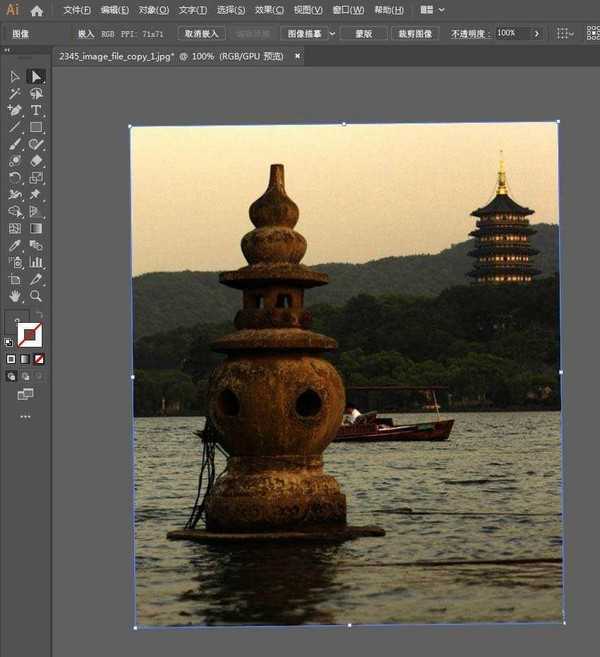Image resolution: width=600 pixels, height=657 pixels.
Task: Select the Zoom magnifier tool
Action: [36, 296]
